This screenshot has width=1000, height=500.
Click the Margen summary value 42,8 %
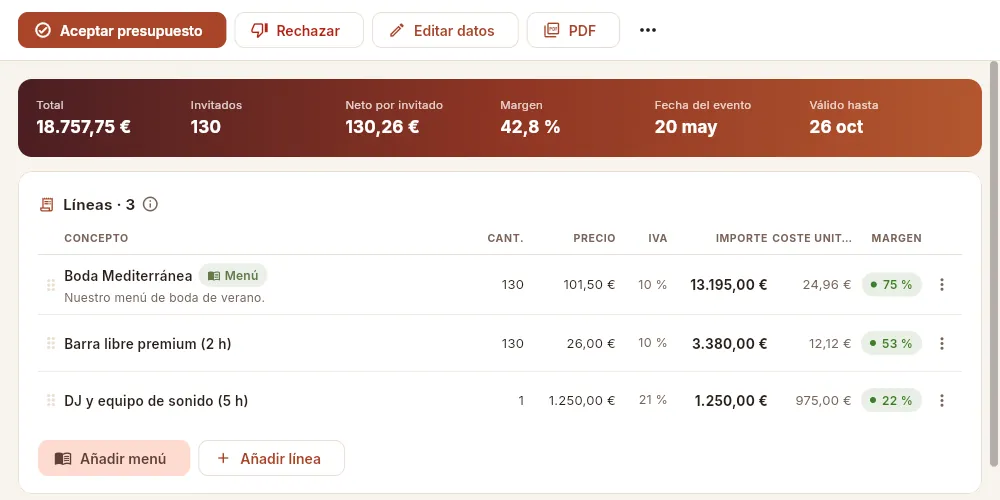pyautogui.click(x=530, y=126)
